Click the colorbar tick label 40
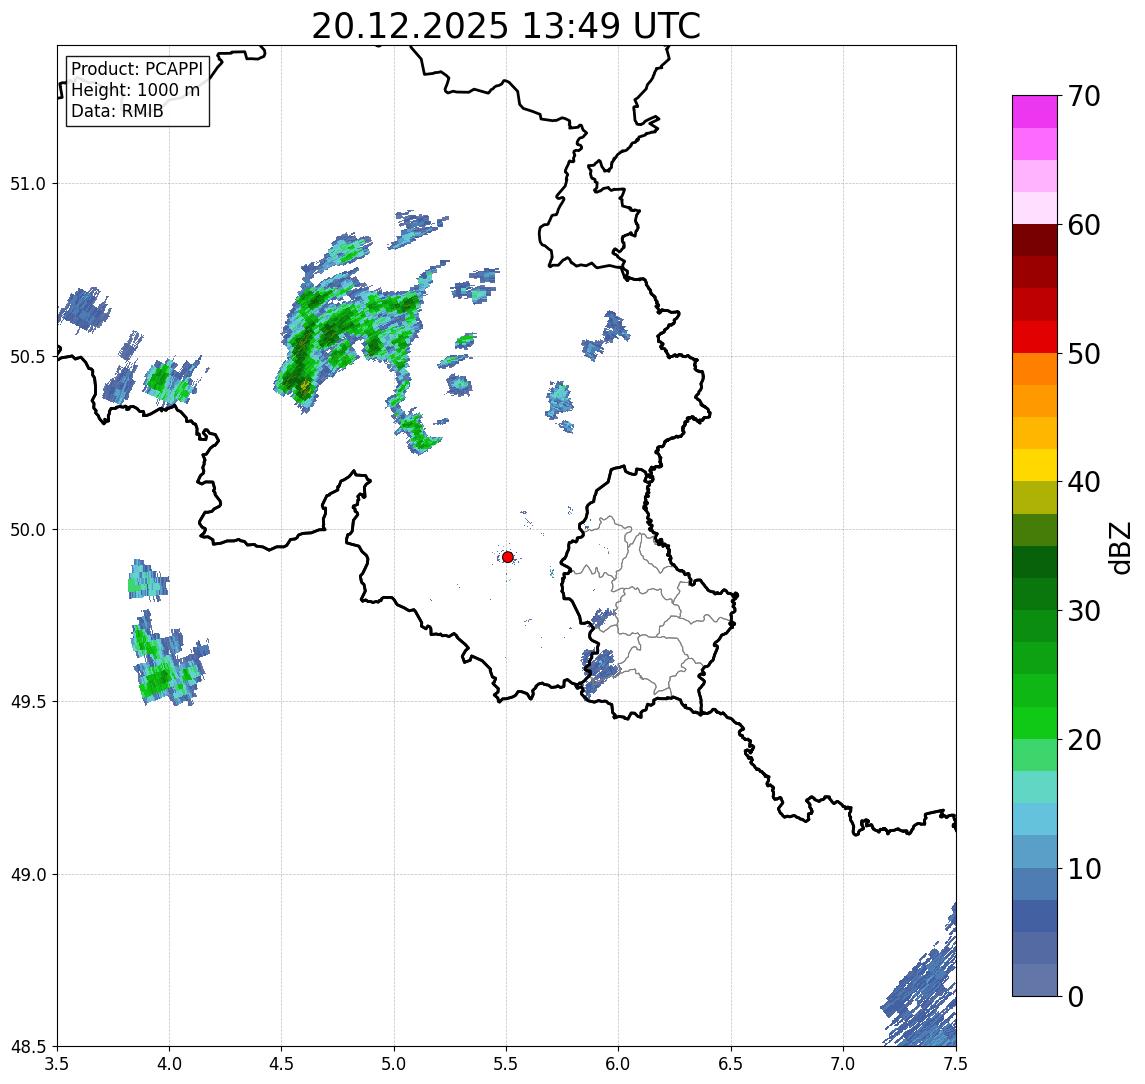The width and height of the screenshot is (1145, 1084). [x=1084, y=482]
